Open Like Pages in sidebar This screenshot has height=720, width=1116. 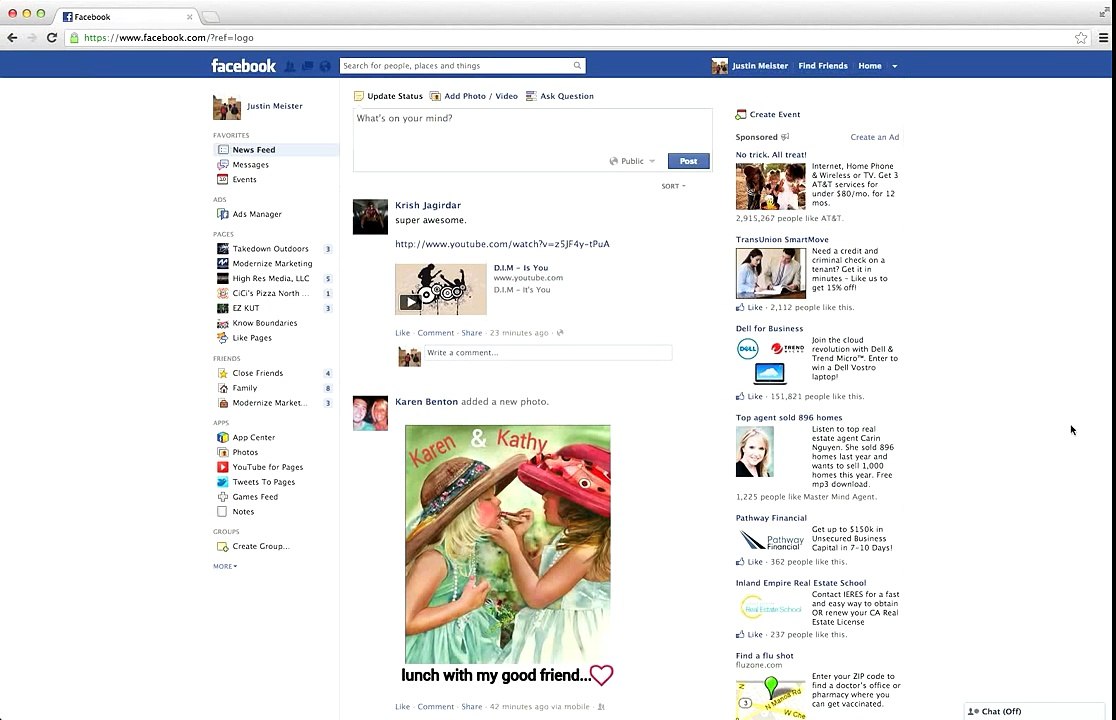252,338
